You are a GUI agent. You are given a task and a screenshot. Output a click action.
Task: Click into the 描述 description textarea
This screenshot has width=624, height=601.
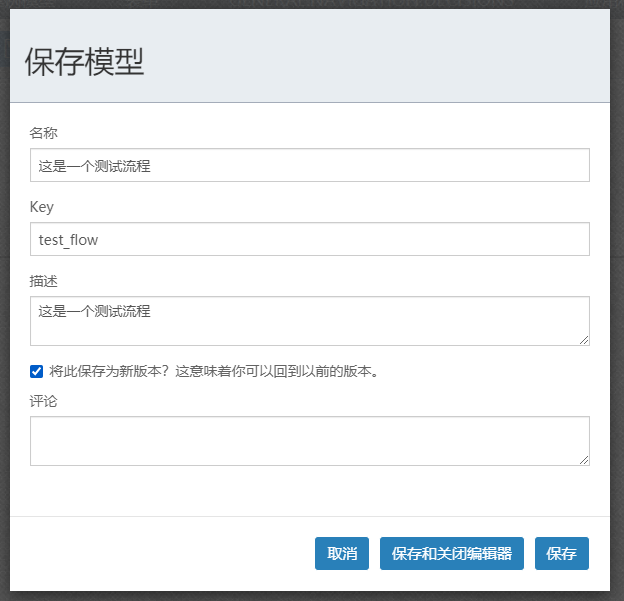click(309, 320)
